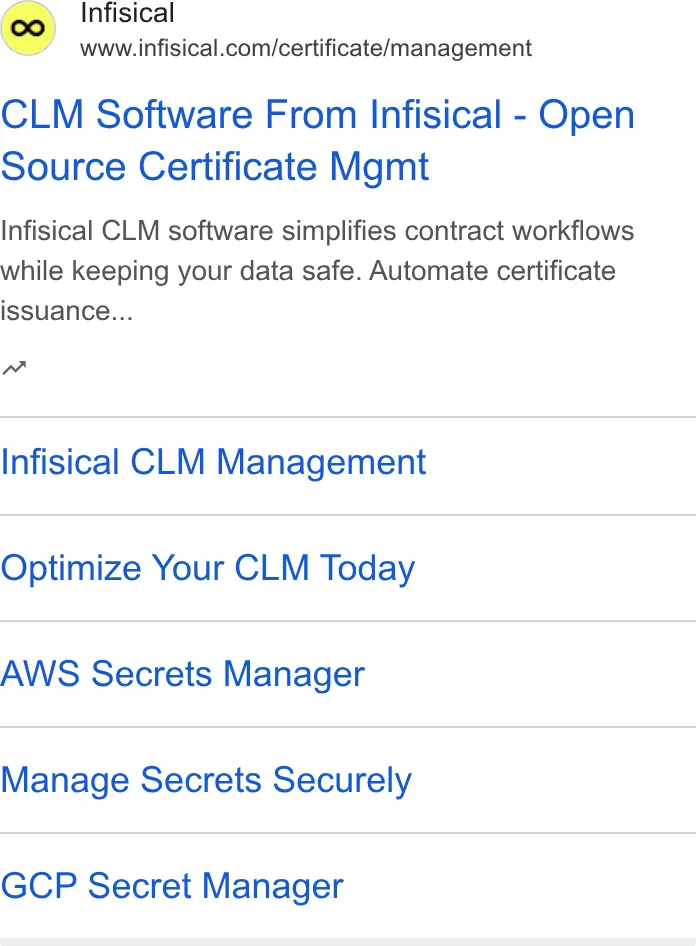Click the truncated word issuance... in the description
This screenshot has width=696, height=946.
[67, 311]
